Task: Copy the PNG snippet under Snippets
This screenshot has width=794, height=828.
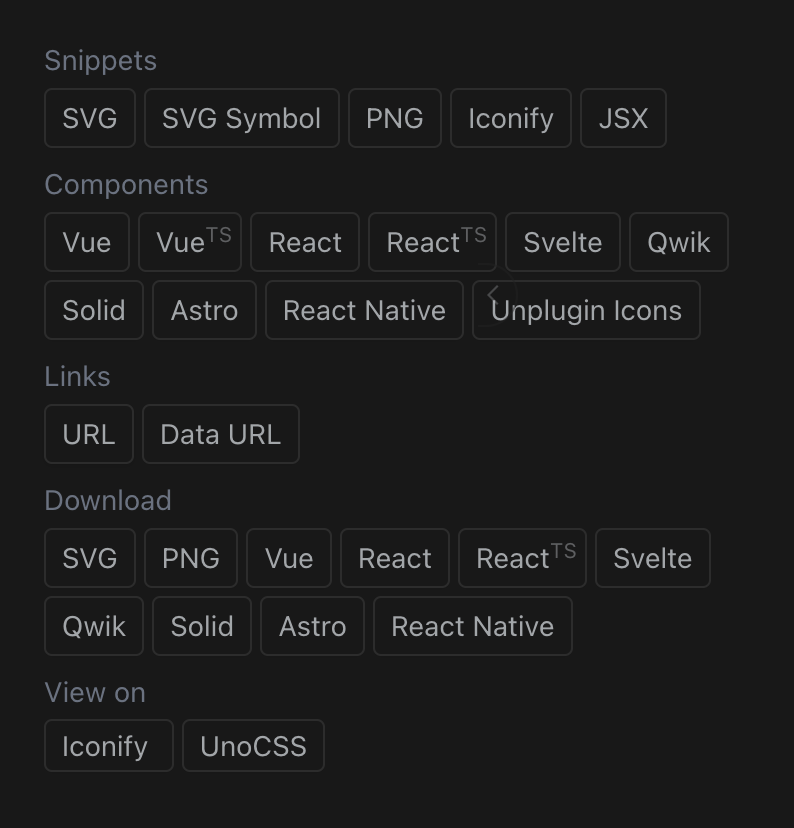Action: click(395, 118)
